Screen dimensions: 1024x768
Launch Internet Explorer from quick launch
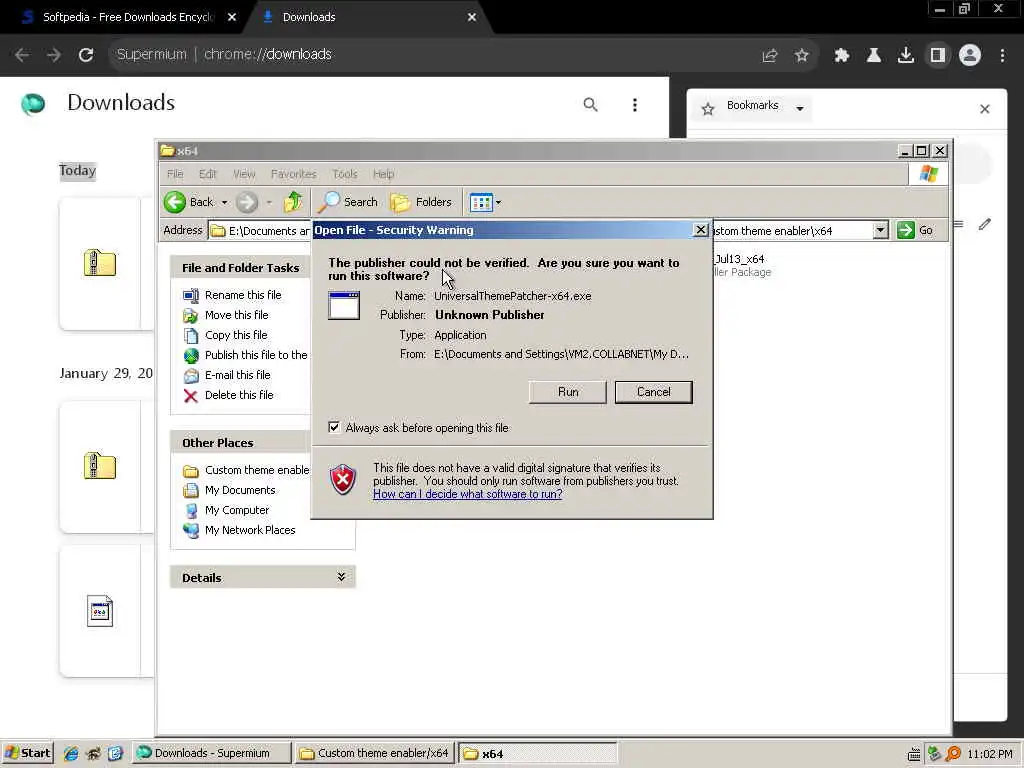click(x=71, y=754)
